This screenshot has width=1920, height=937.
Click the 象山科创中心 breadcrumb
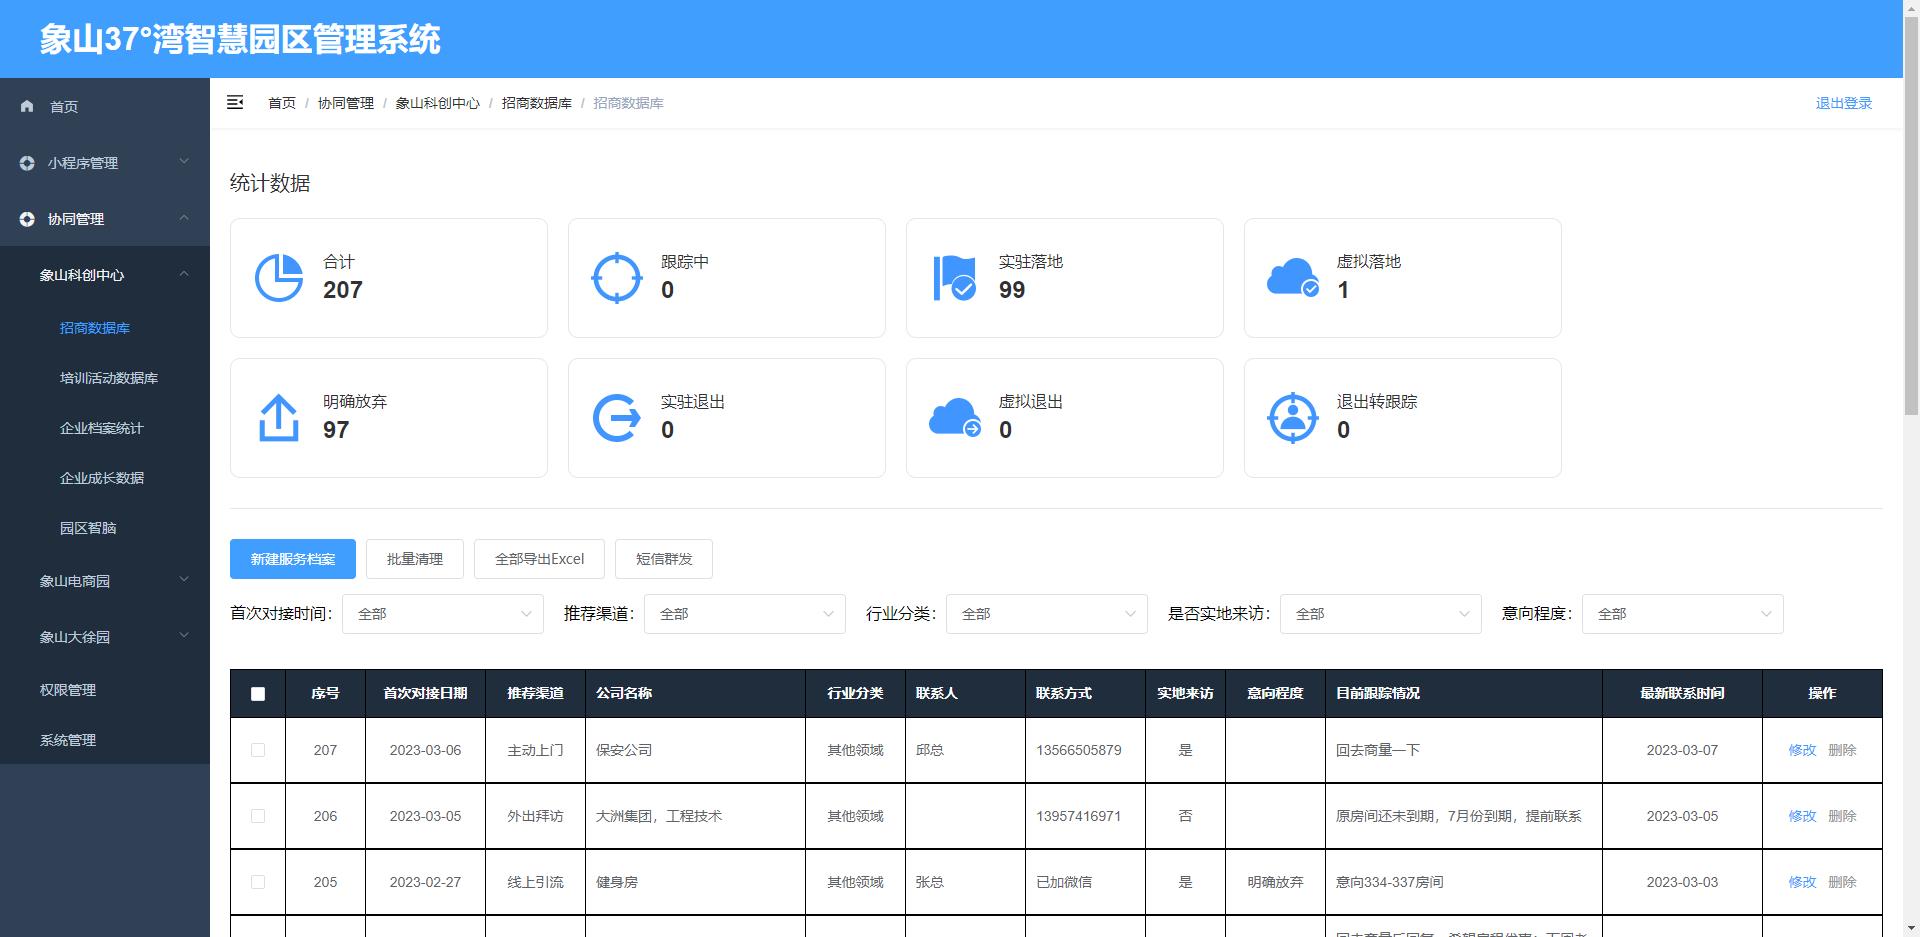tap(438, 103)
